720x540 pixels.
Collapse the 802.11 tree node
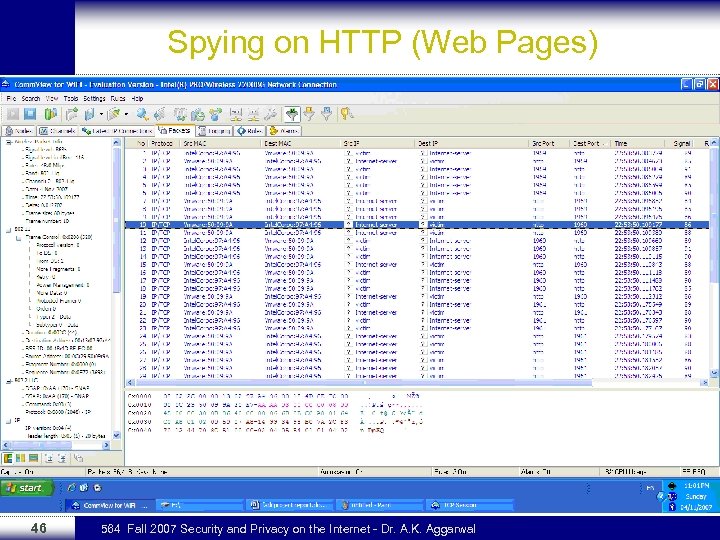8,230
